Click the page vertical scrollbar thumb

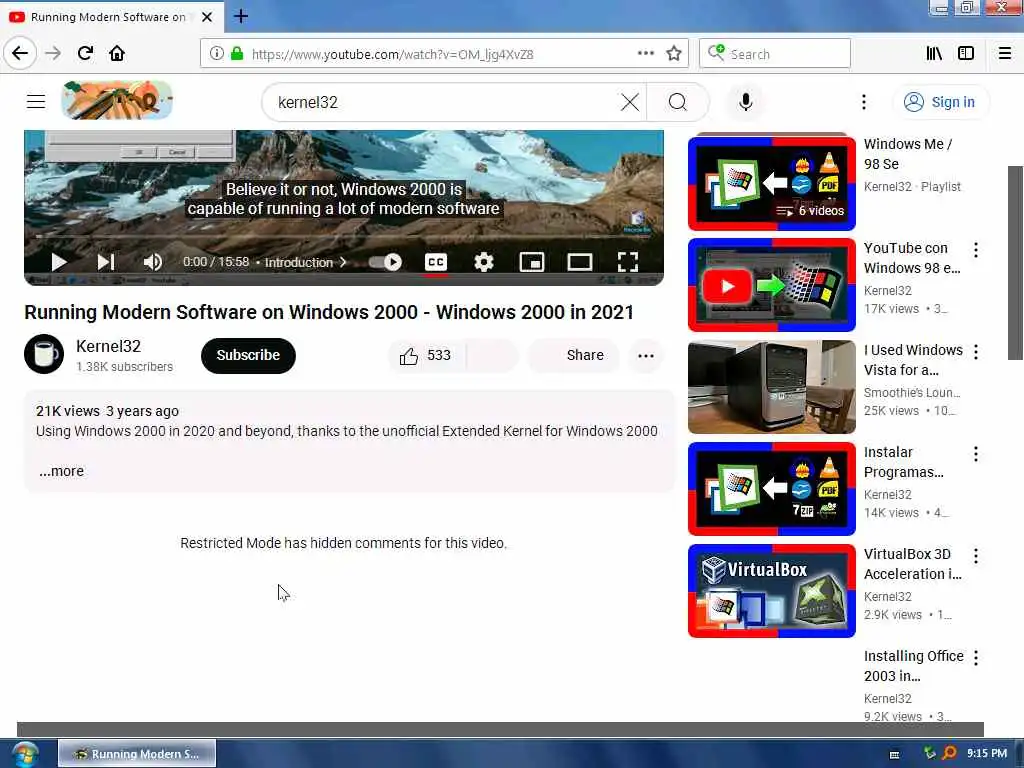click(1015, 263)
